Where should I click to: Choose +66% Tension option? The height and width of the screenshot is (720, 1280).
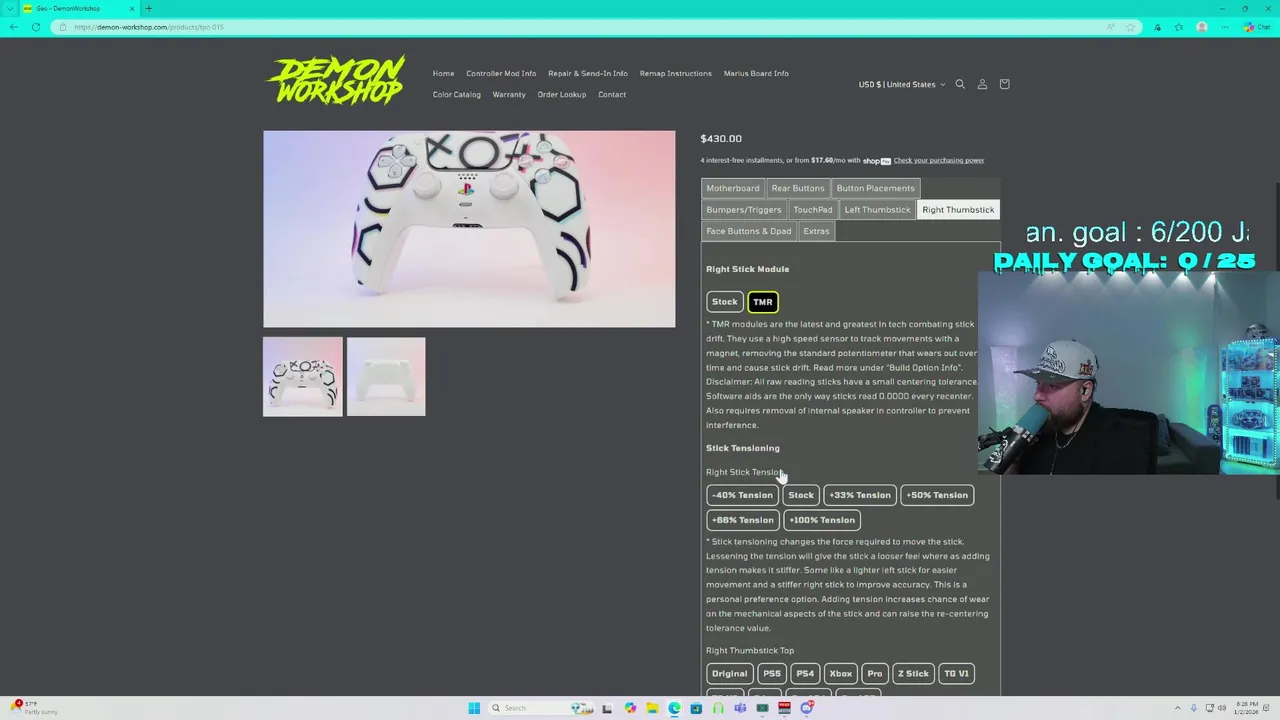point(743,520)
